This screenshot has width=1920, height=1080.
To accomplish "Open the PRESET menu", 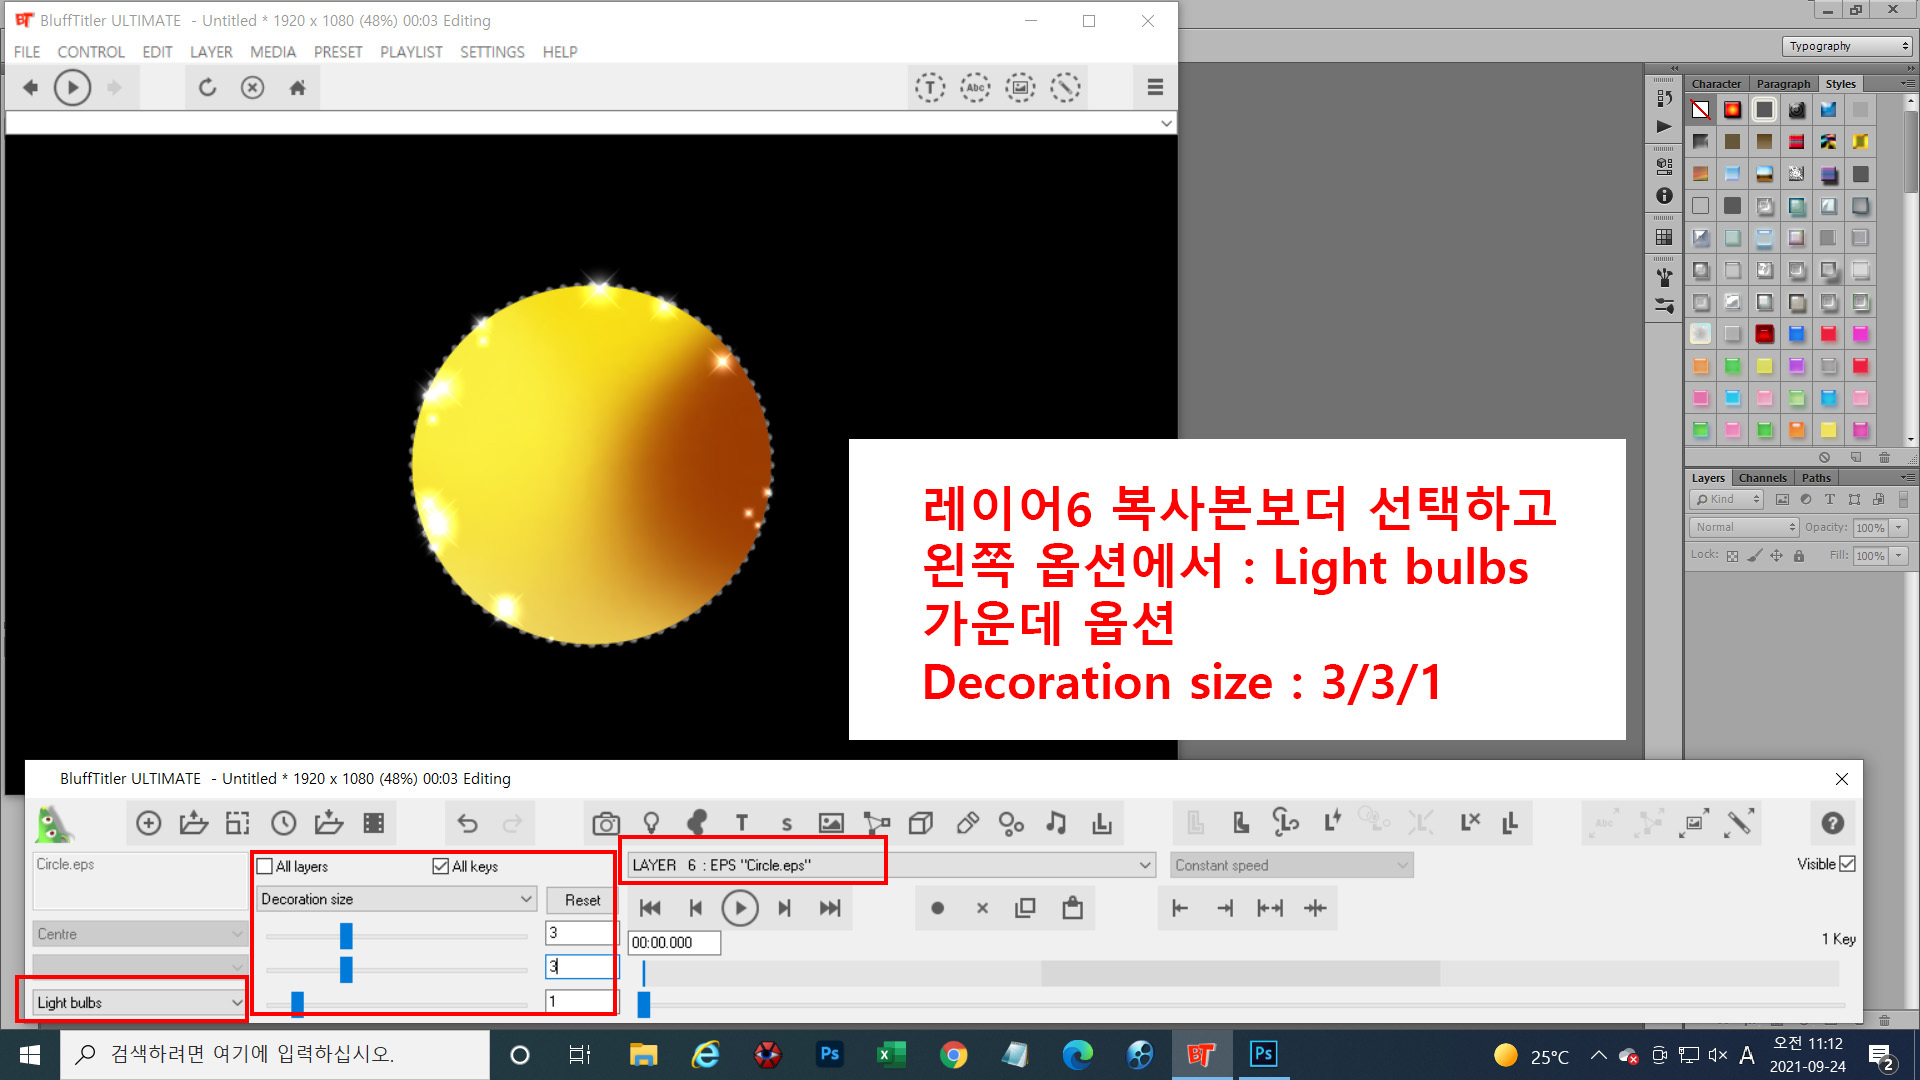I will tap(338, 52).
